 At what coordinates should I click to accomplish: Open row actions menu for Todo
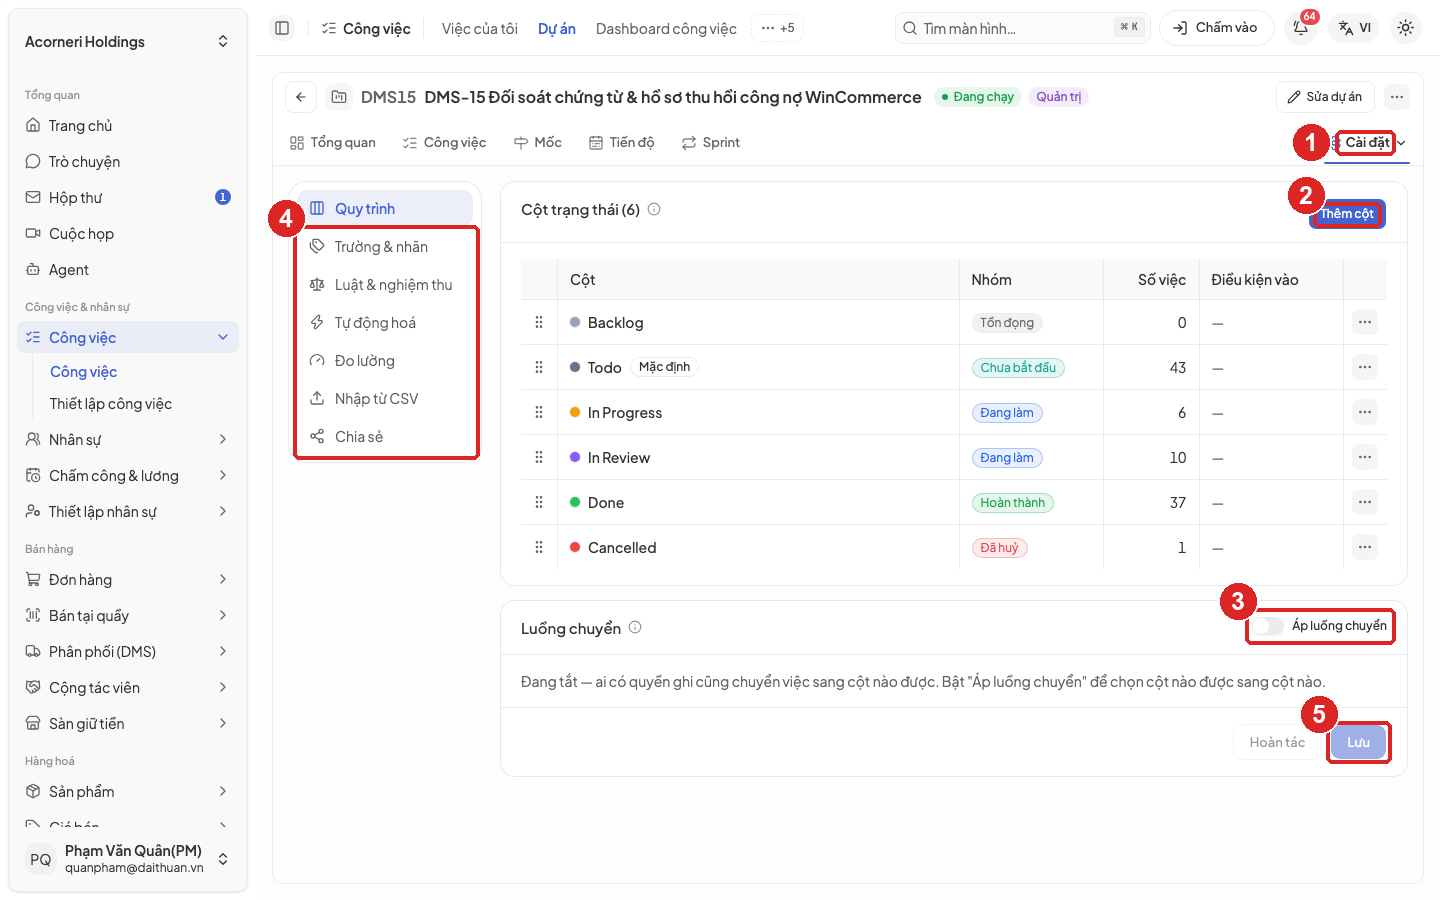[1365, 367]
